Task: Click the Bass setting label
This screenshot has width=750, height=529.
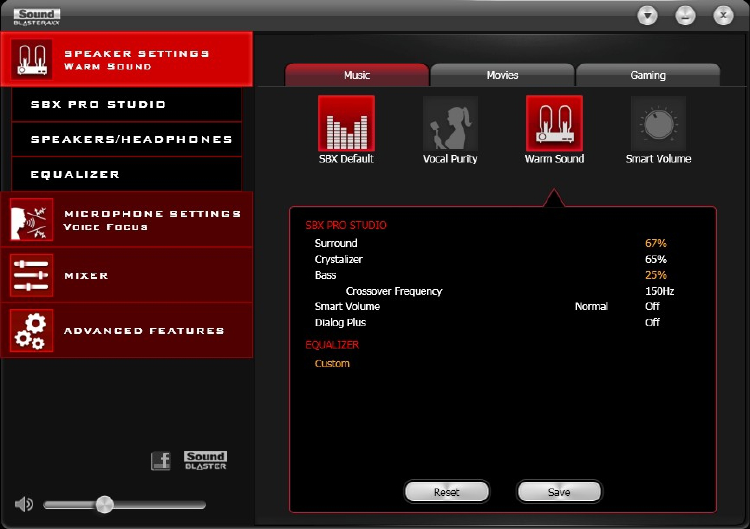Action: click(325, 275)
